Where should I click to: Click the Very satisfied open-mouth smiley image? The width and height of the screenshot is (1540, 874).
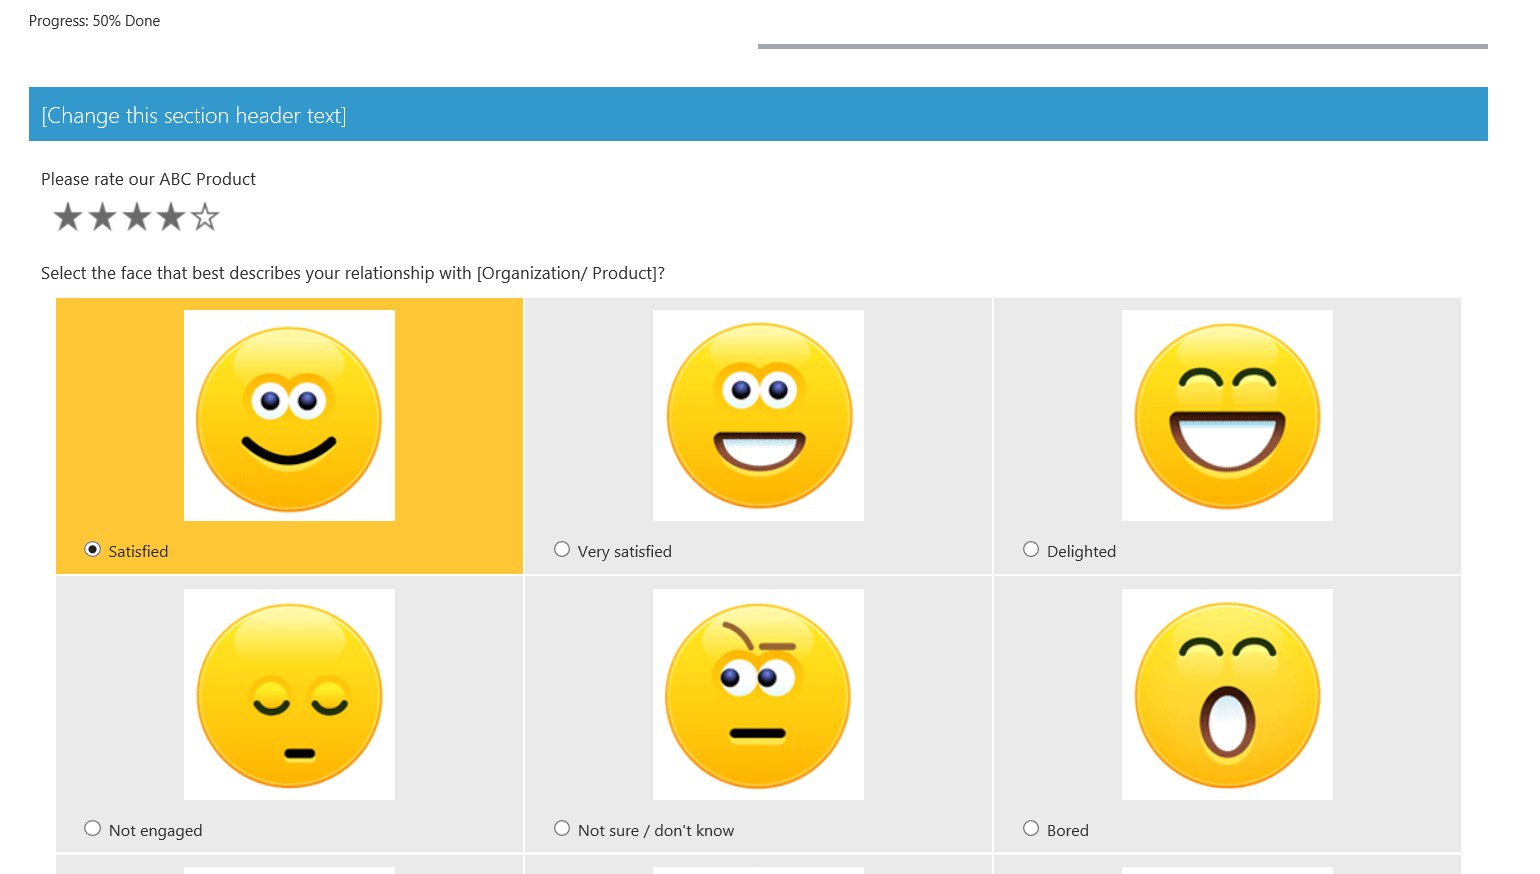758,415
